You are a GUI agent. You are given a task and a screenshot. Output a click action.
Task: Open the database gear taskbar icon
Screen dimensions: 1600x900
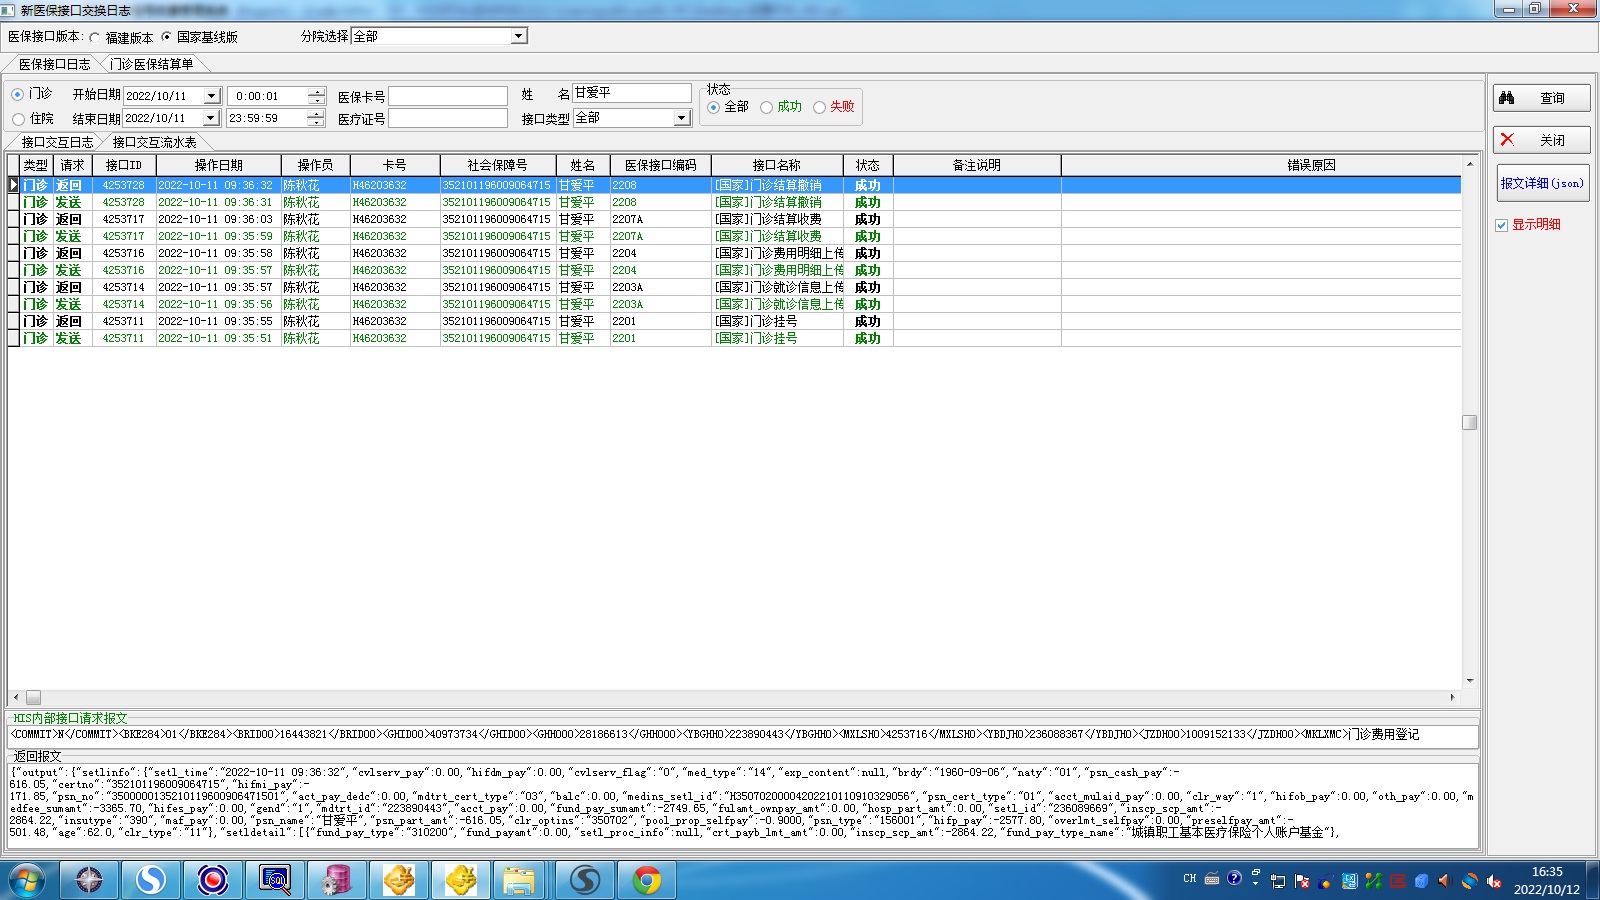tap(337, 880)
